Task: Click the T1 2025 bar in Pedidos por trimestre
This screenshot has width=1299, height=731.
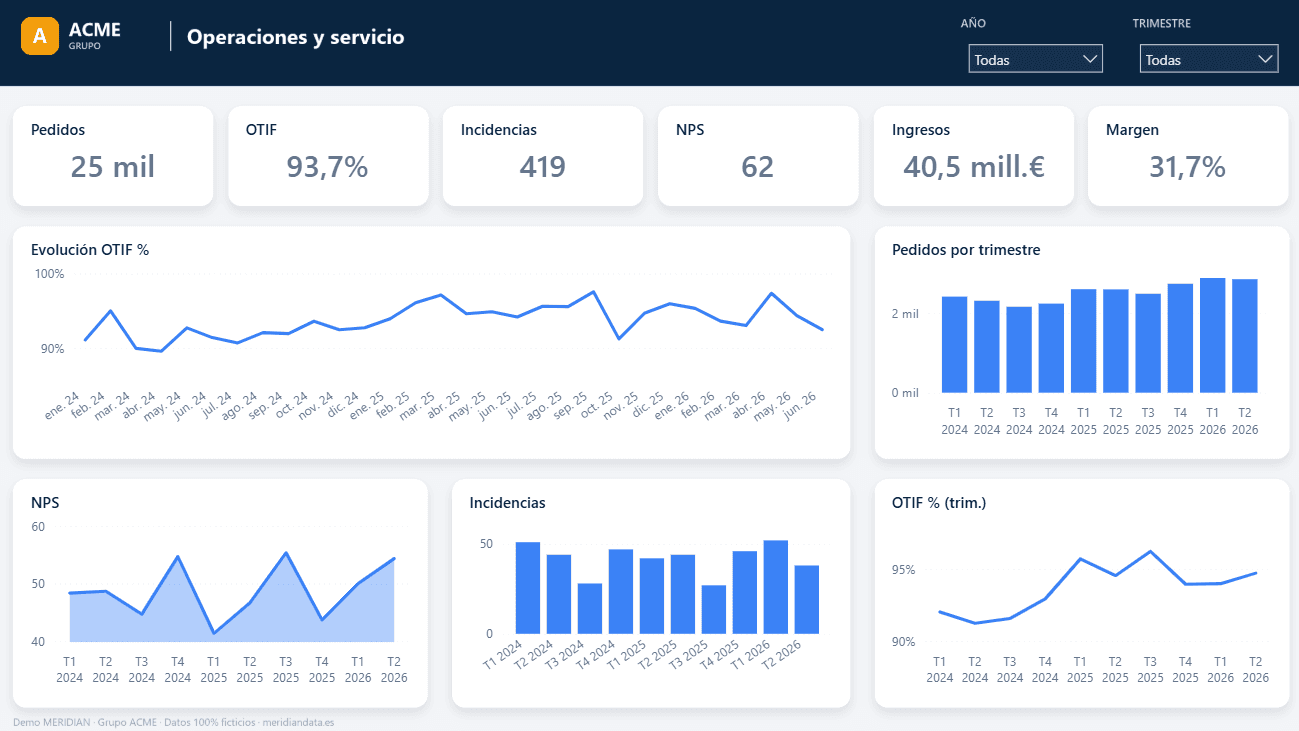Action: pos(1084,341)
